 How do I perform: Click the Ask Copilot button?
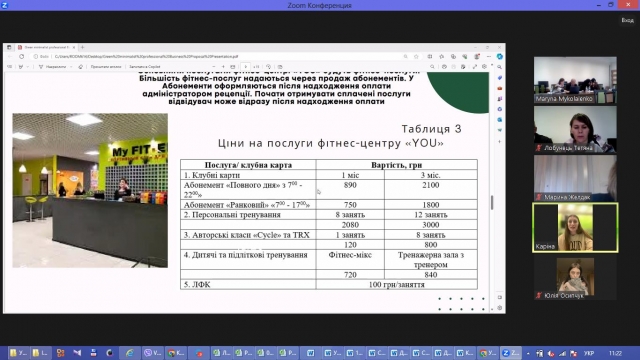point(144,67)
